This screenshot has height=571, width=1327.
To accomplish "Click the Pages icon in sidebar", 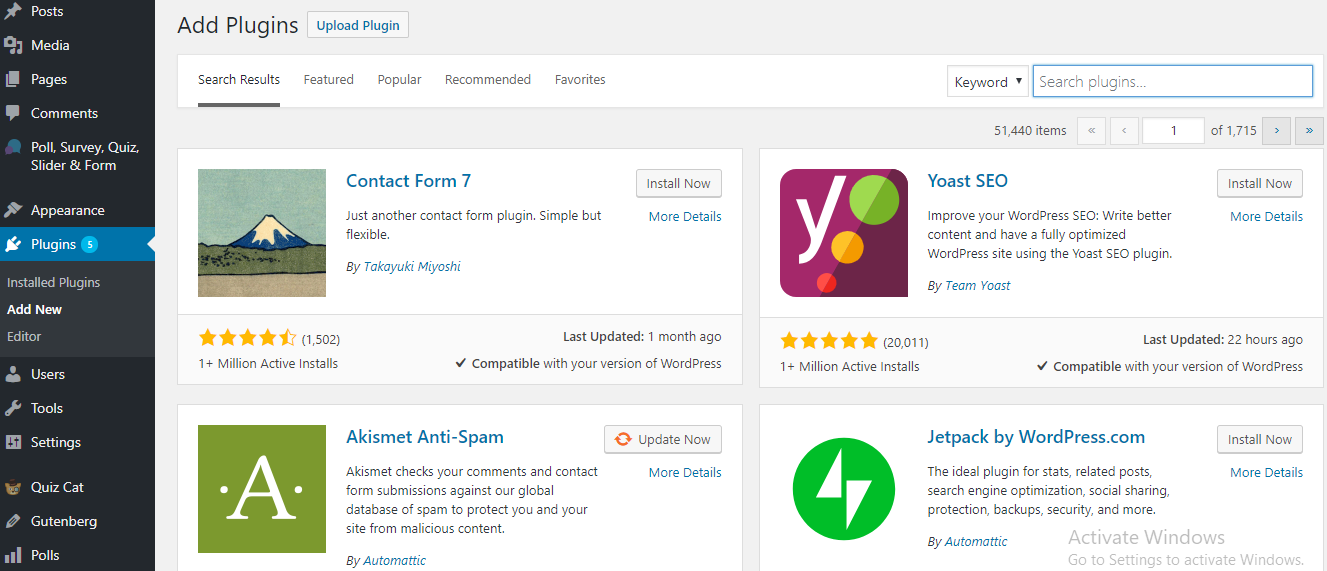I will (13, 79).
